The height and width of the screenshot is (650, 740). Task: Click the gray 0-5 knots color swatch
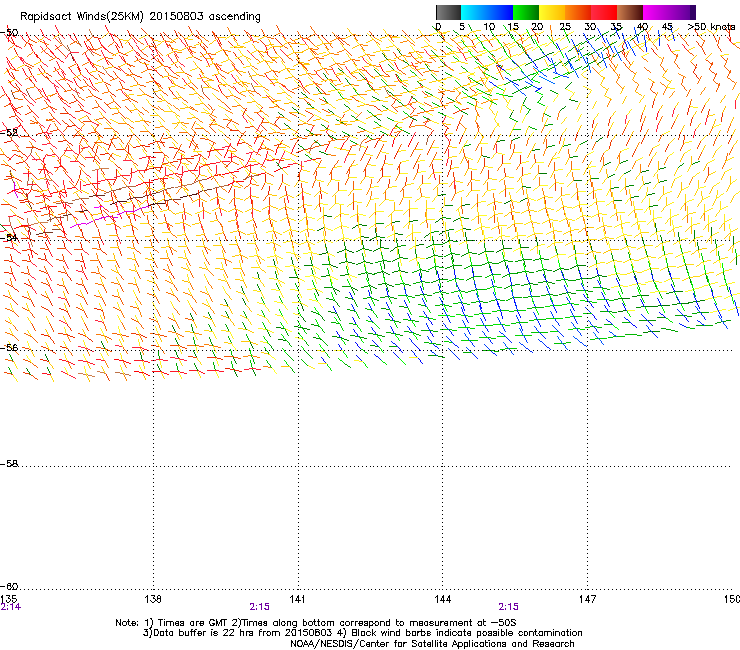[x=448, y=12]
